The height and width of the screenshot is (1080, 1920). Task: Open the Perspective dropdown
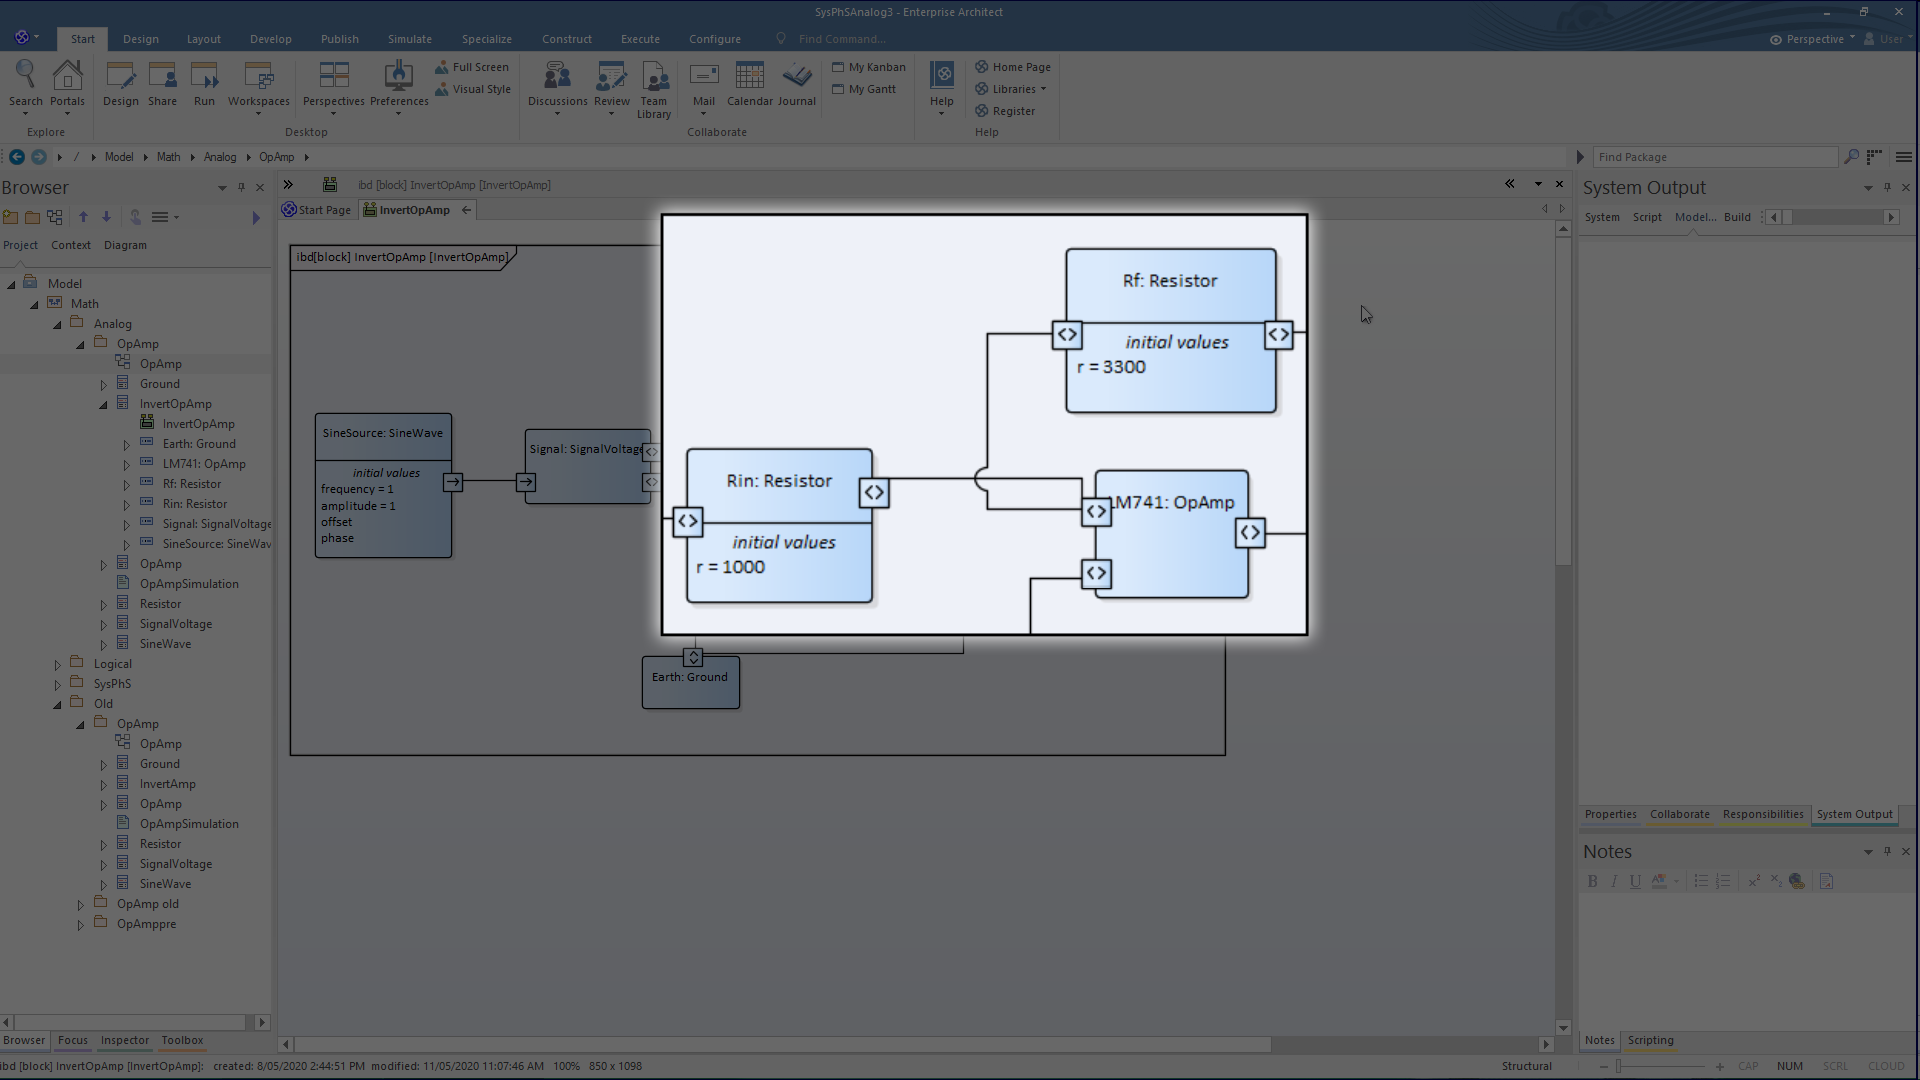[1810, 39]
